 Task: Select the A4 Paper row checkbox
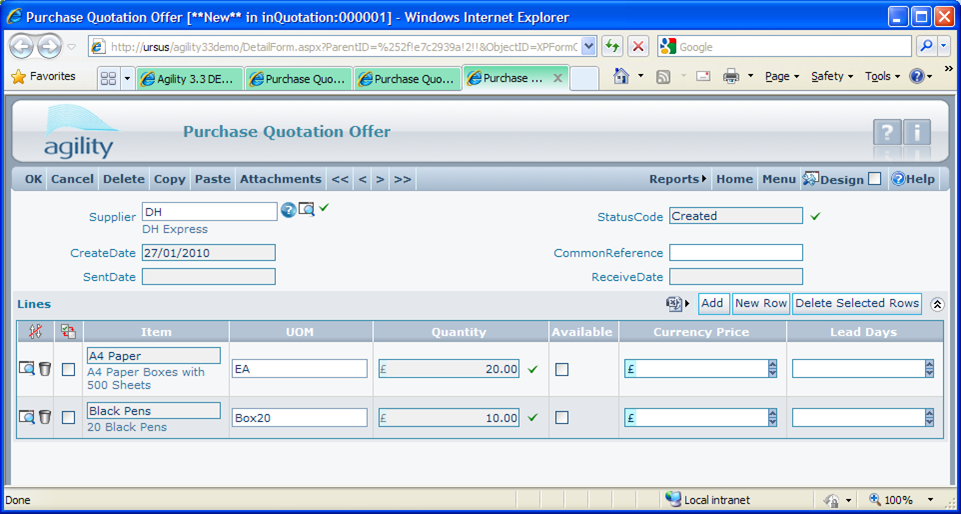tap(68, 369)
